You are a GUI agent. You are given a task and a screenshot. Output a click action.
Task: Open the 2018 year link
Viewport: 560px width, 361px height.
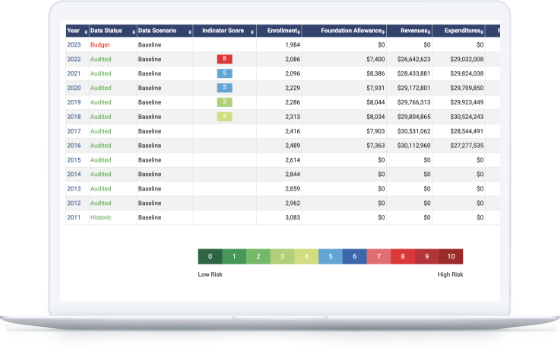point(74,117)
